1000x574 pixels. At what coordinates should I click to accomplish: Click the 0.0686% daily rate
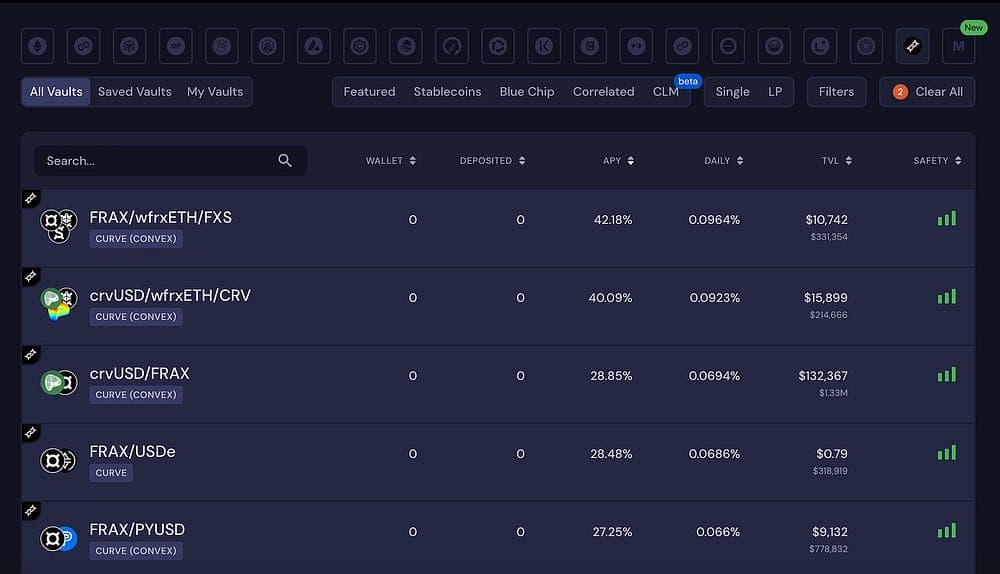coord(714,454)
